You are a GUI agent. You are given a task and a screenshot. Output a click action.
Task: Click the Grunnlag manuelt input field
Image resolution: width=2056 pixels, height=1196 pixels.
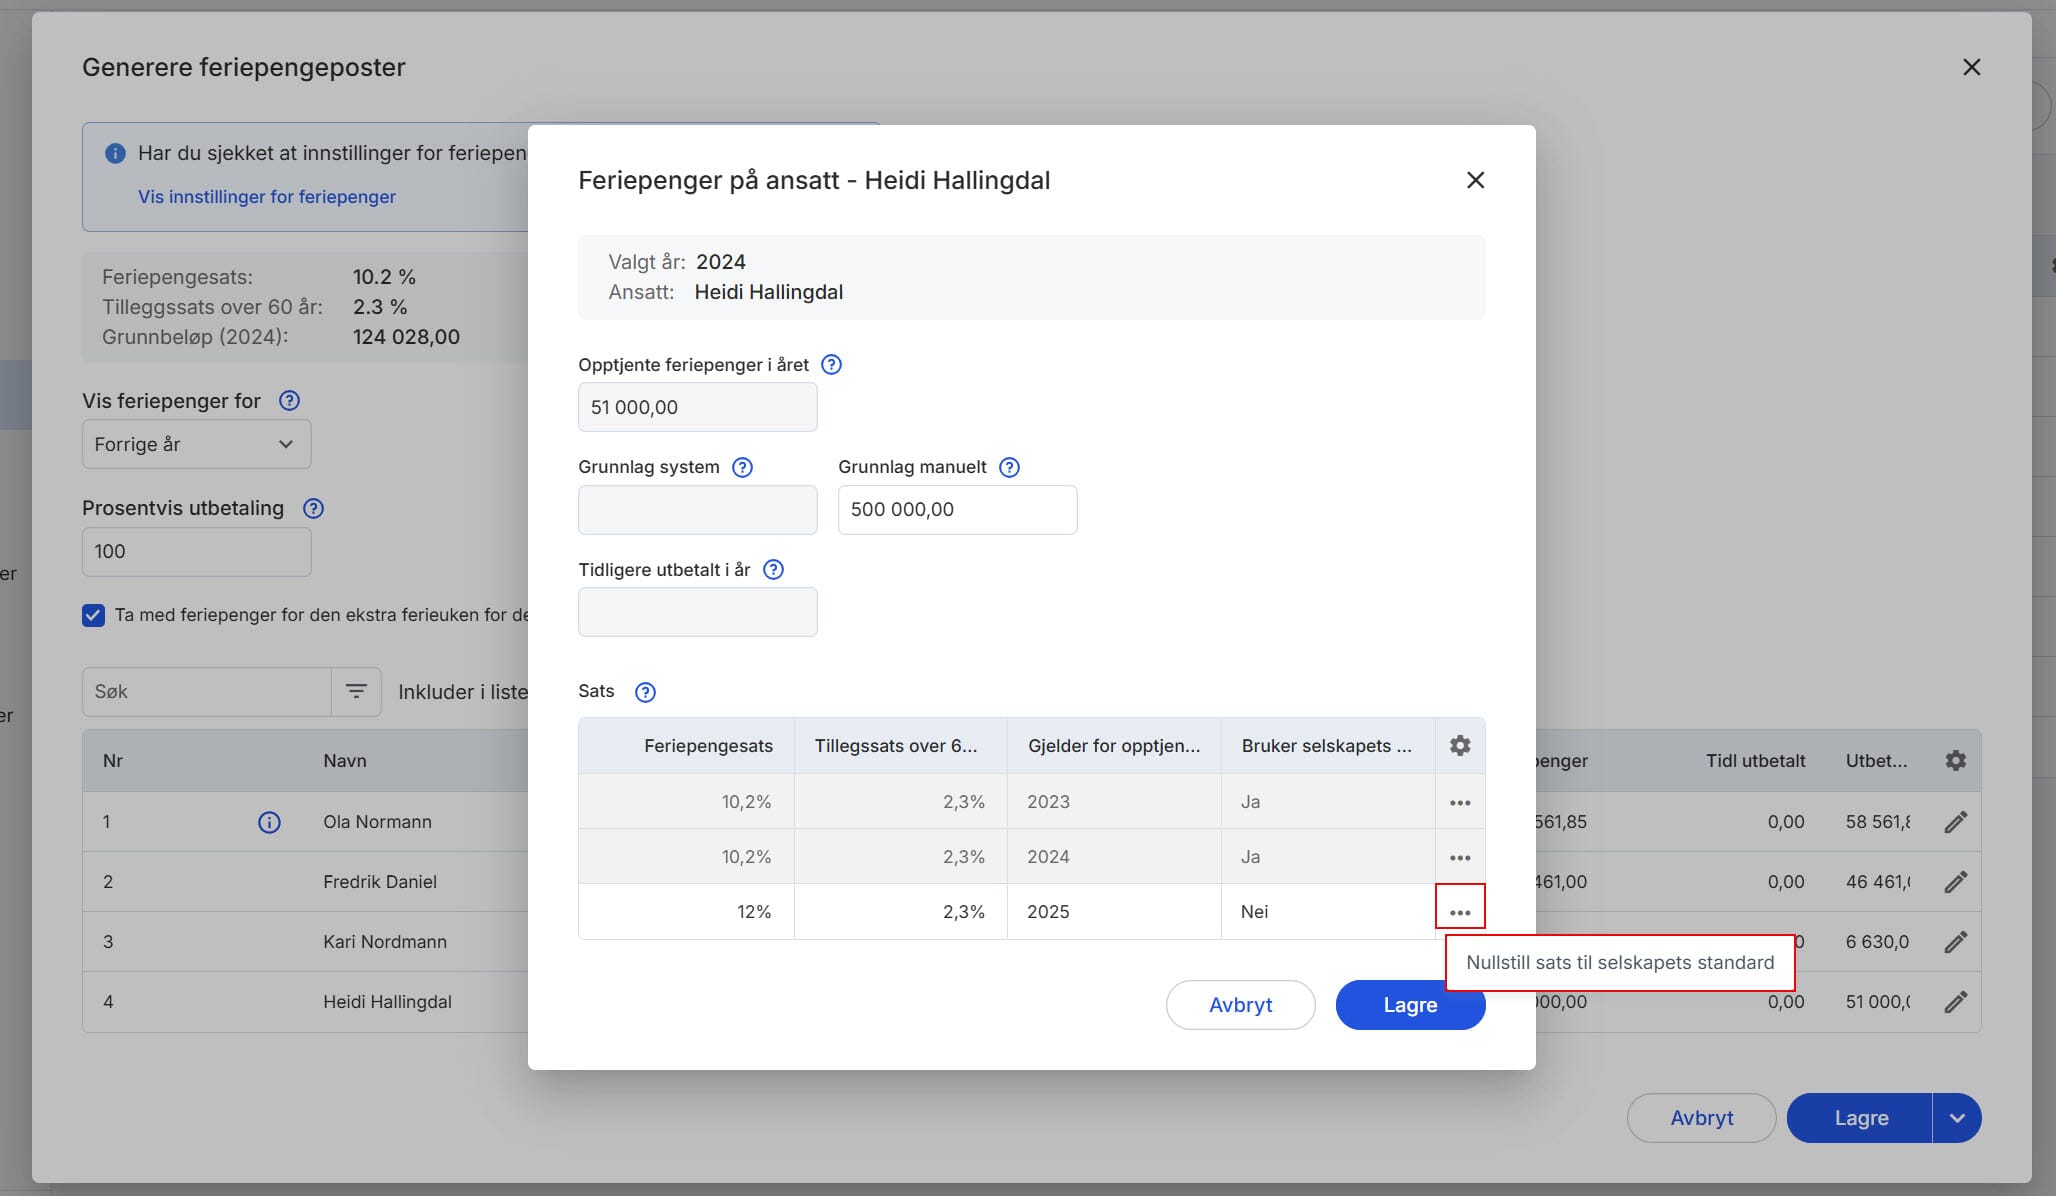pos(957,510)
